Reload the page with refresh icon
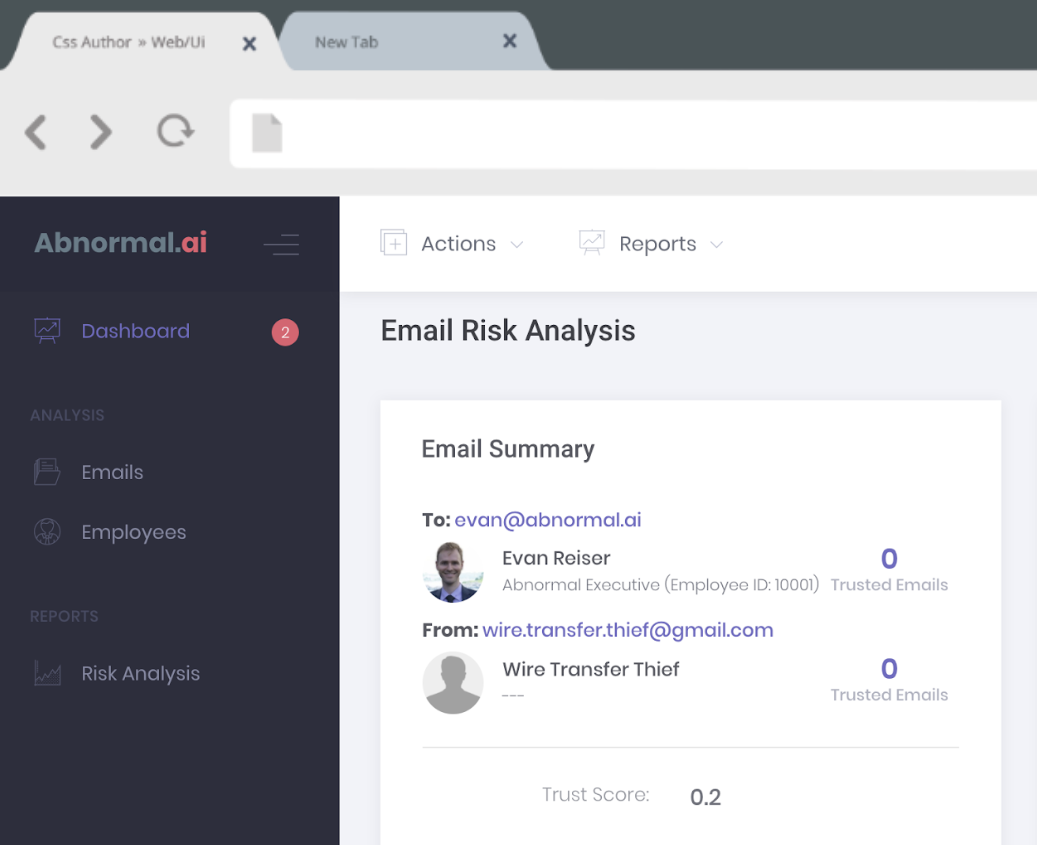 point(175,131)
